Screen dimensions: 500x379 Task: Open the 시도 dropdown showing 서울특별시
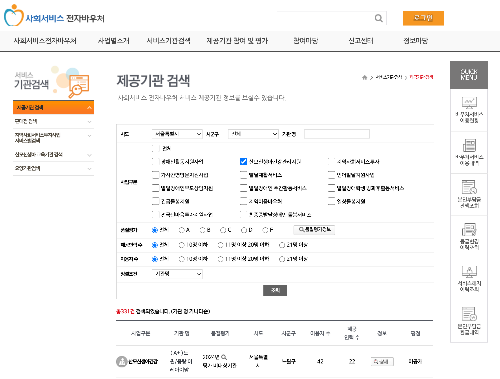(x=177, y=134)
